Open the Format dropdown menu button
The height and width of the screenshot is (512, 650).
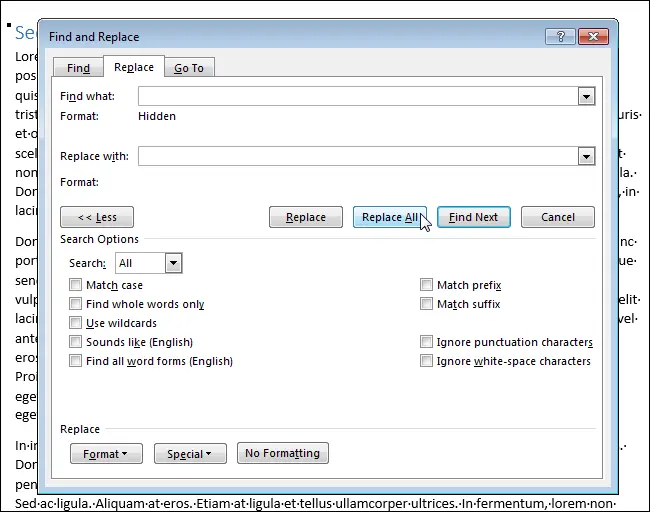106,454
